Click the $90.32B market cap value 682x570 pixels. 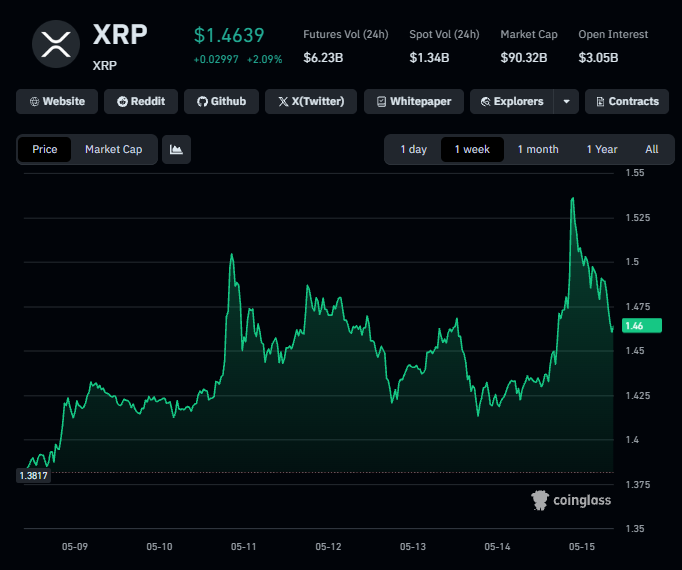(524, 57)
